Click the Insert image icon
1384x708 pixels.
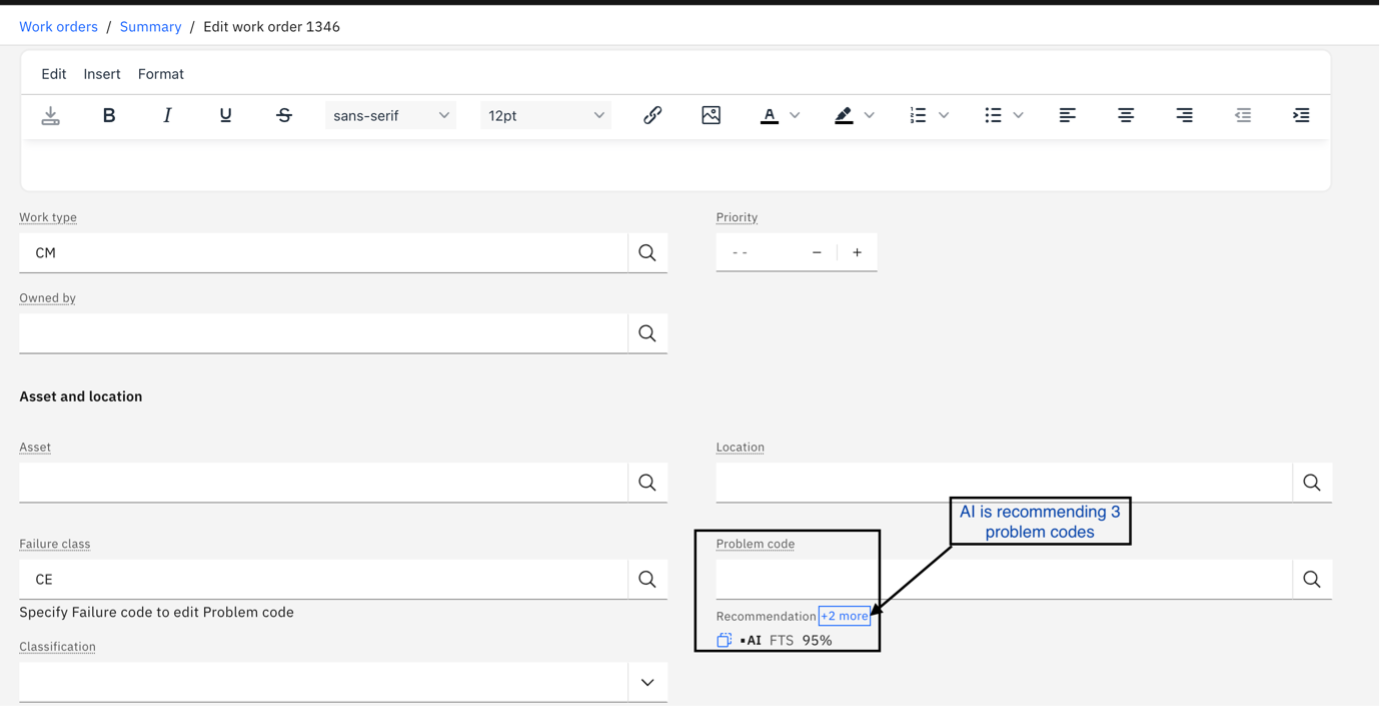click(710, 115)
